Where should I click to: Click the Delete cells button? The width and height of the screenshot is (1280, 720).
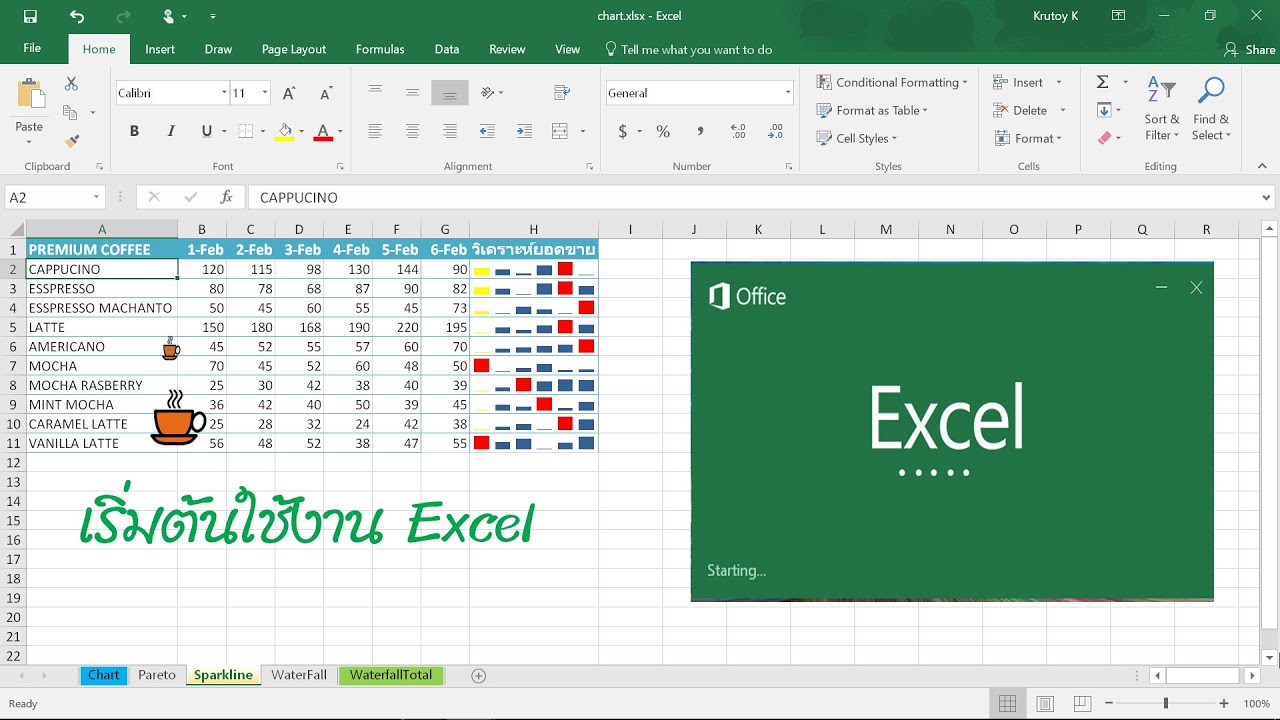pos(1020,110)
